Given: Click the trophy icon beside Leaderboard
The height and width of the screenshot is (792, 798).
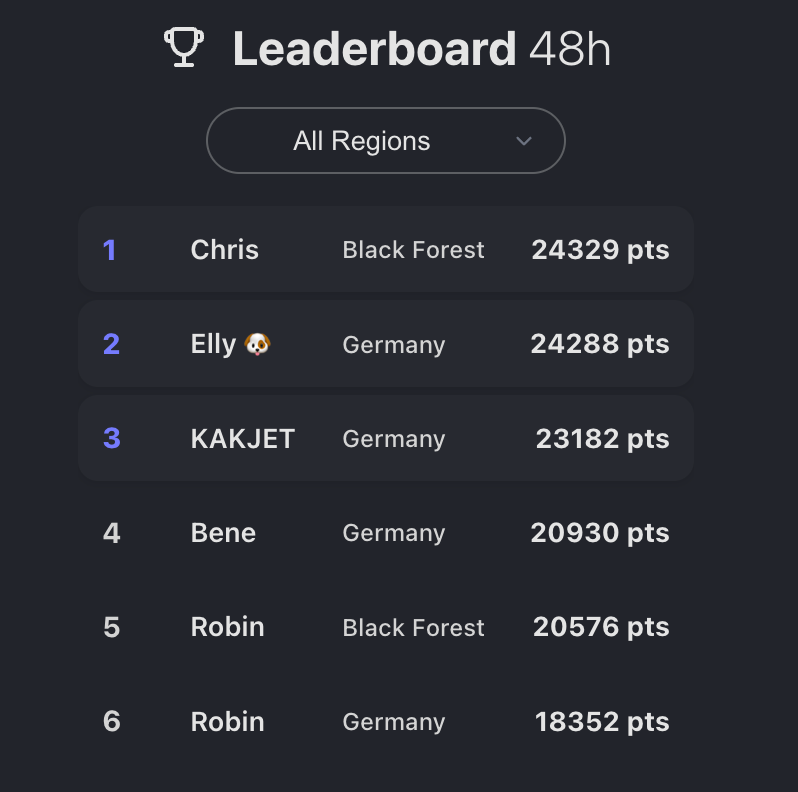Looking at the screenshot, I should pyautogui.click(x=184, y=48).
